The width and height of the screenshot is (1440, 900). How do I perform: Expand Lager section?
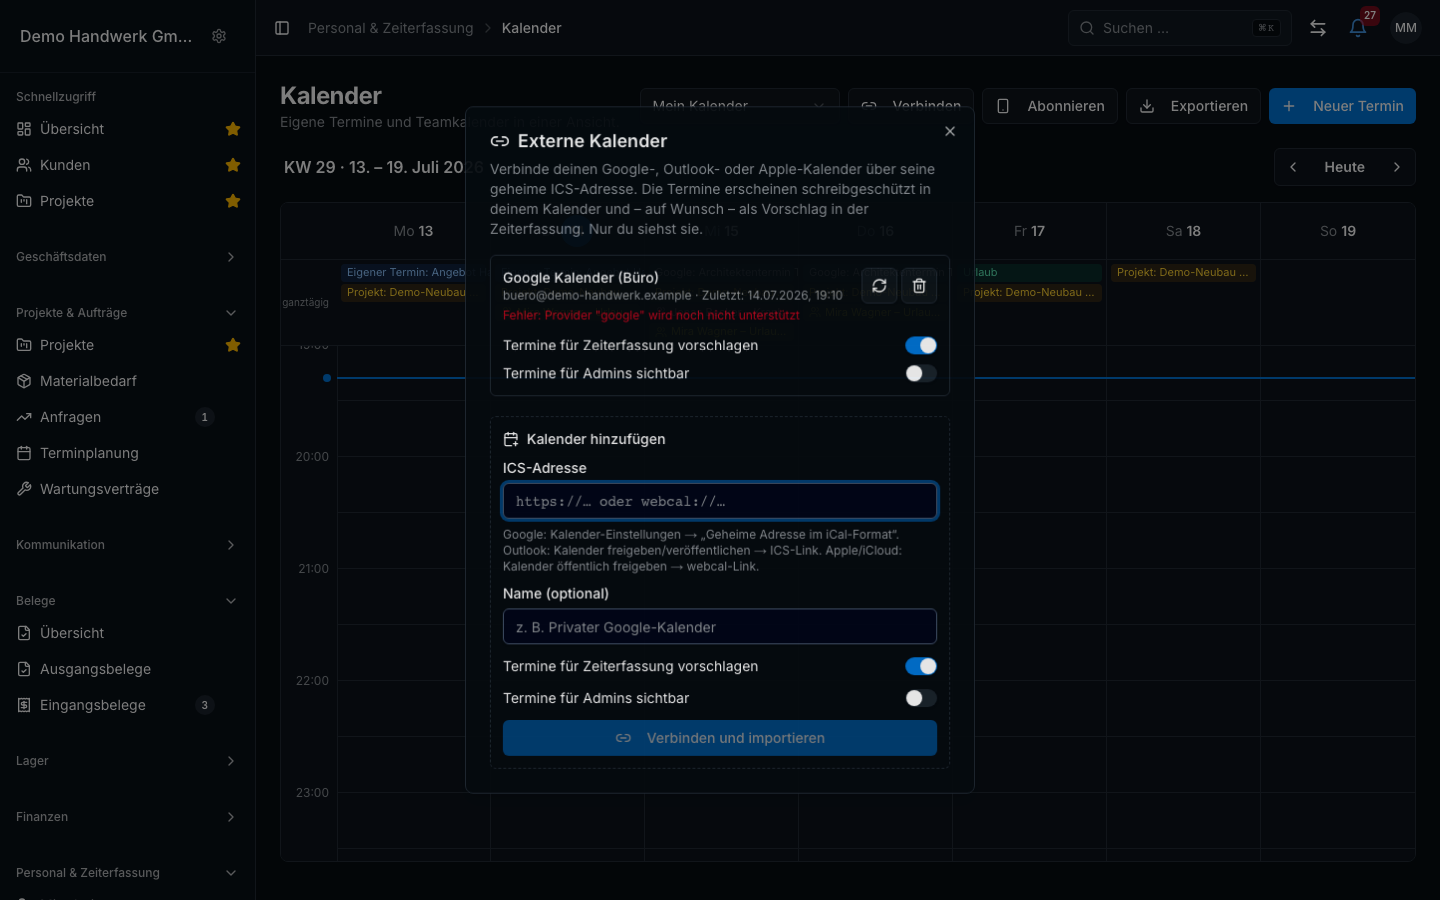(127, 761)
